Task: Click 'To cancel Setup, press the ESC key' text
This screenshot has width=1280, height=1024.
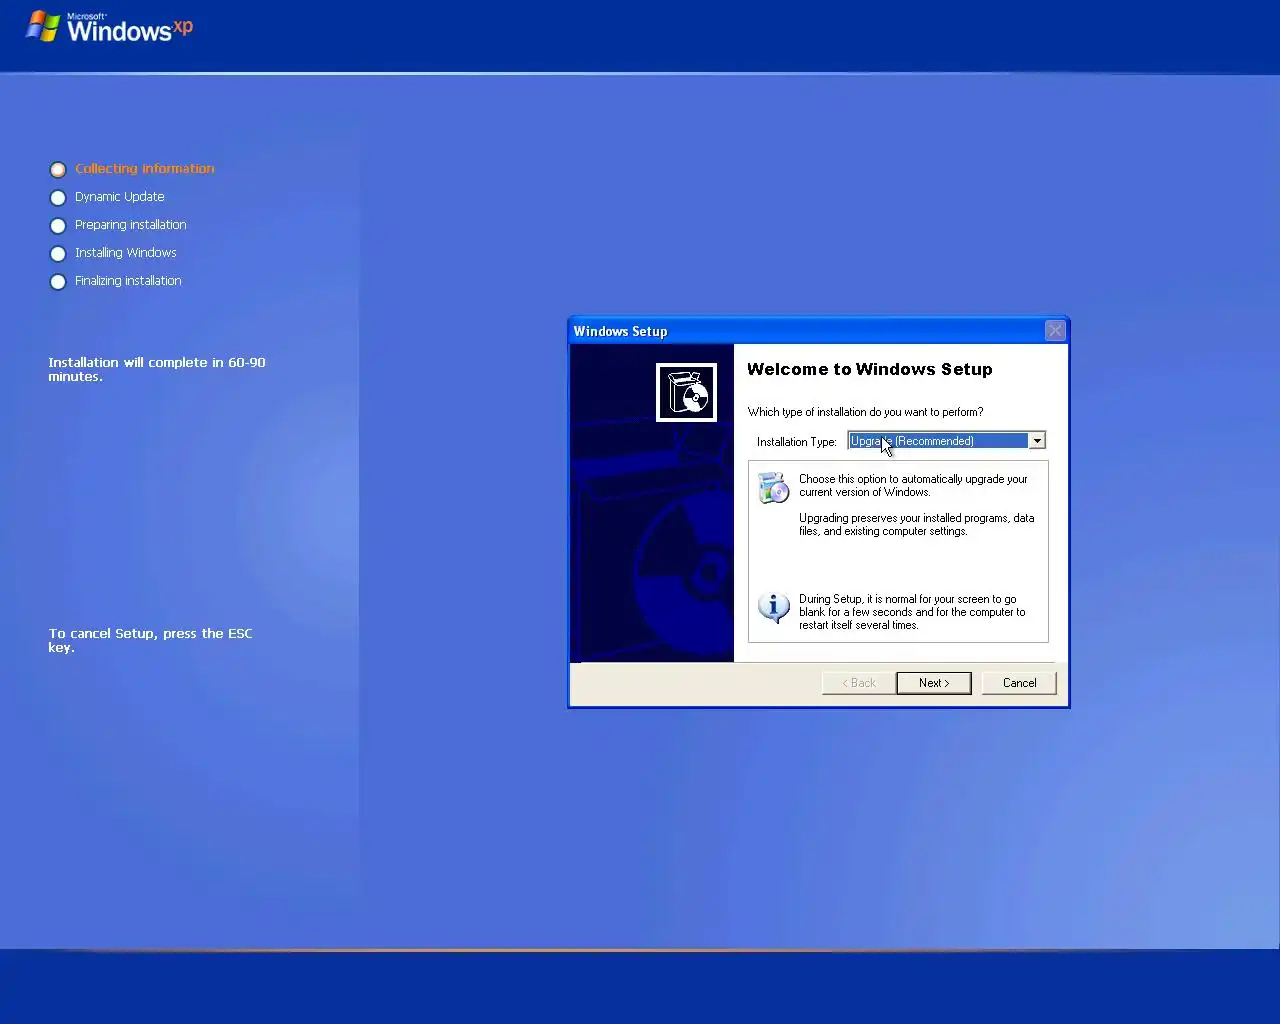Action: click(x=151, y=640)
